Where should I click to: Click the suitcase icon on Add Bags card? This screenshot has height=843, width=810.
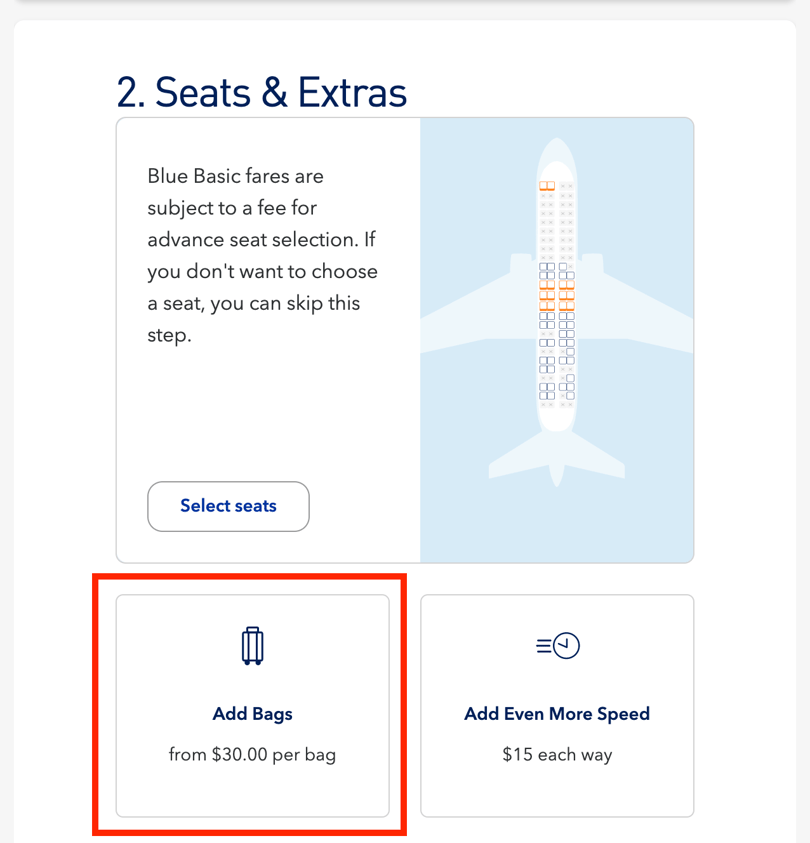[x=252, y=645]
